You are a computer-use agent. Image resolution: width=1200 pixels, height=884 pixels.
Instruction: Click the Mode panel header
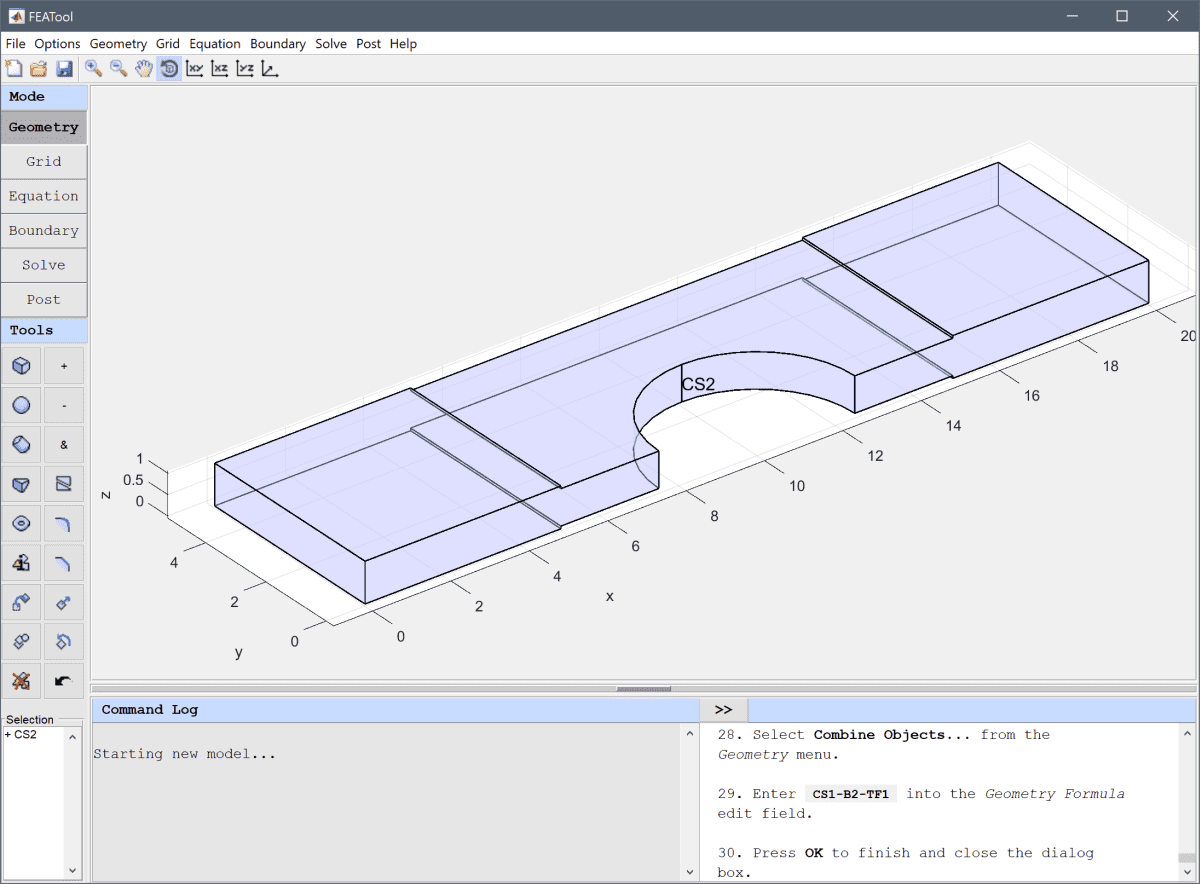pos(44,97)
